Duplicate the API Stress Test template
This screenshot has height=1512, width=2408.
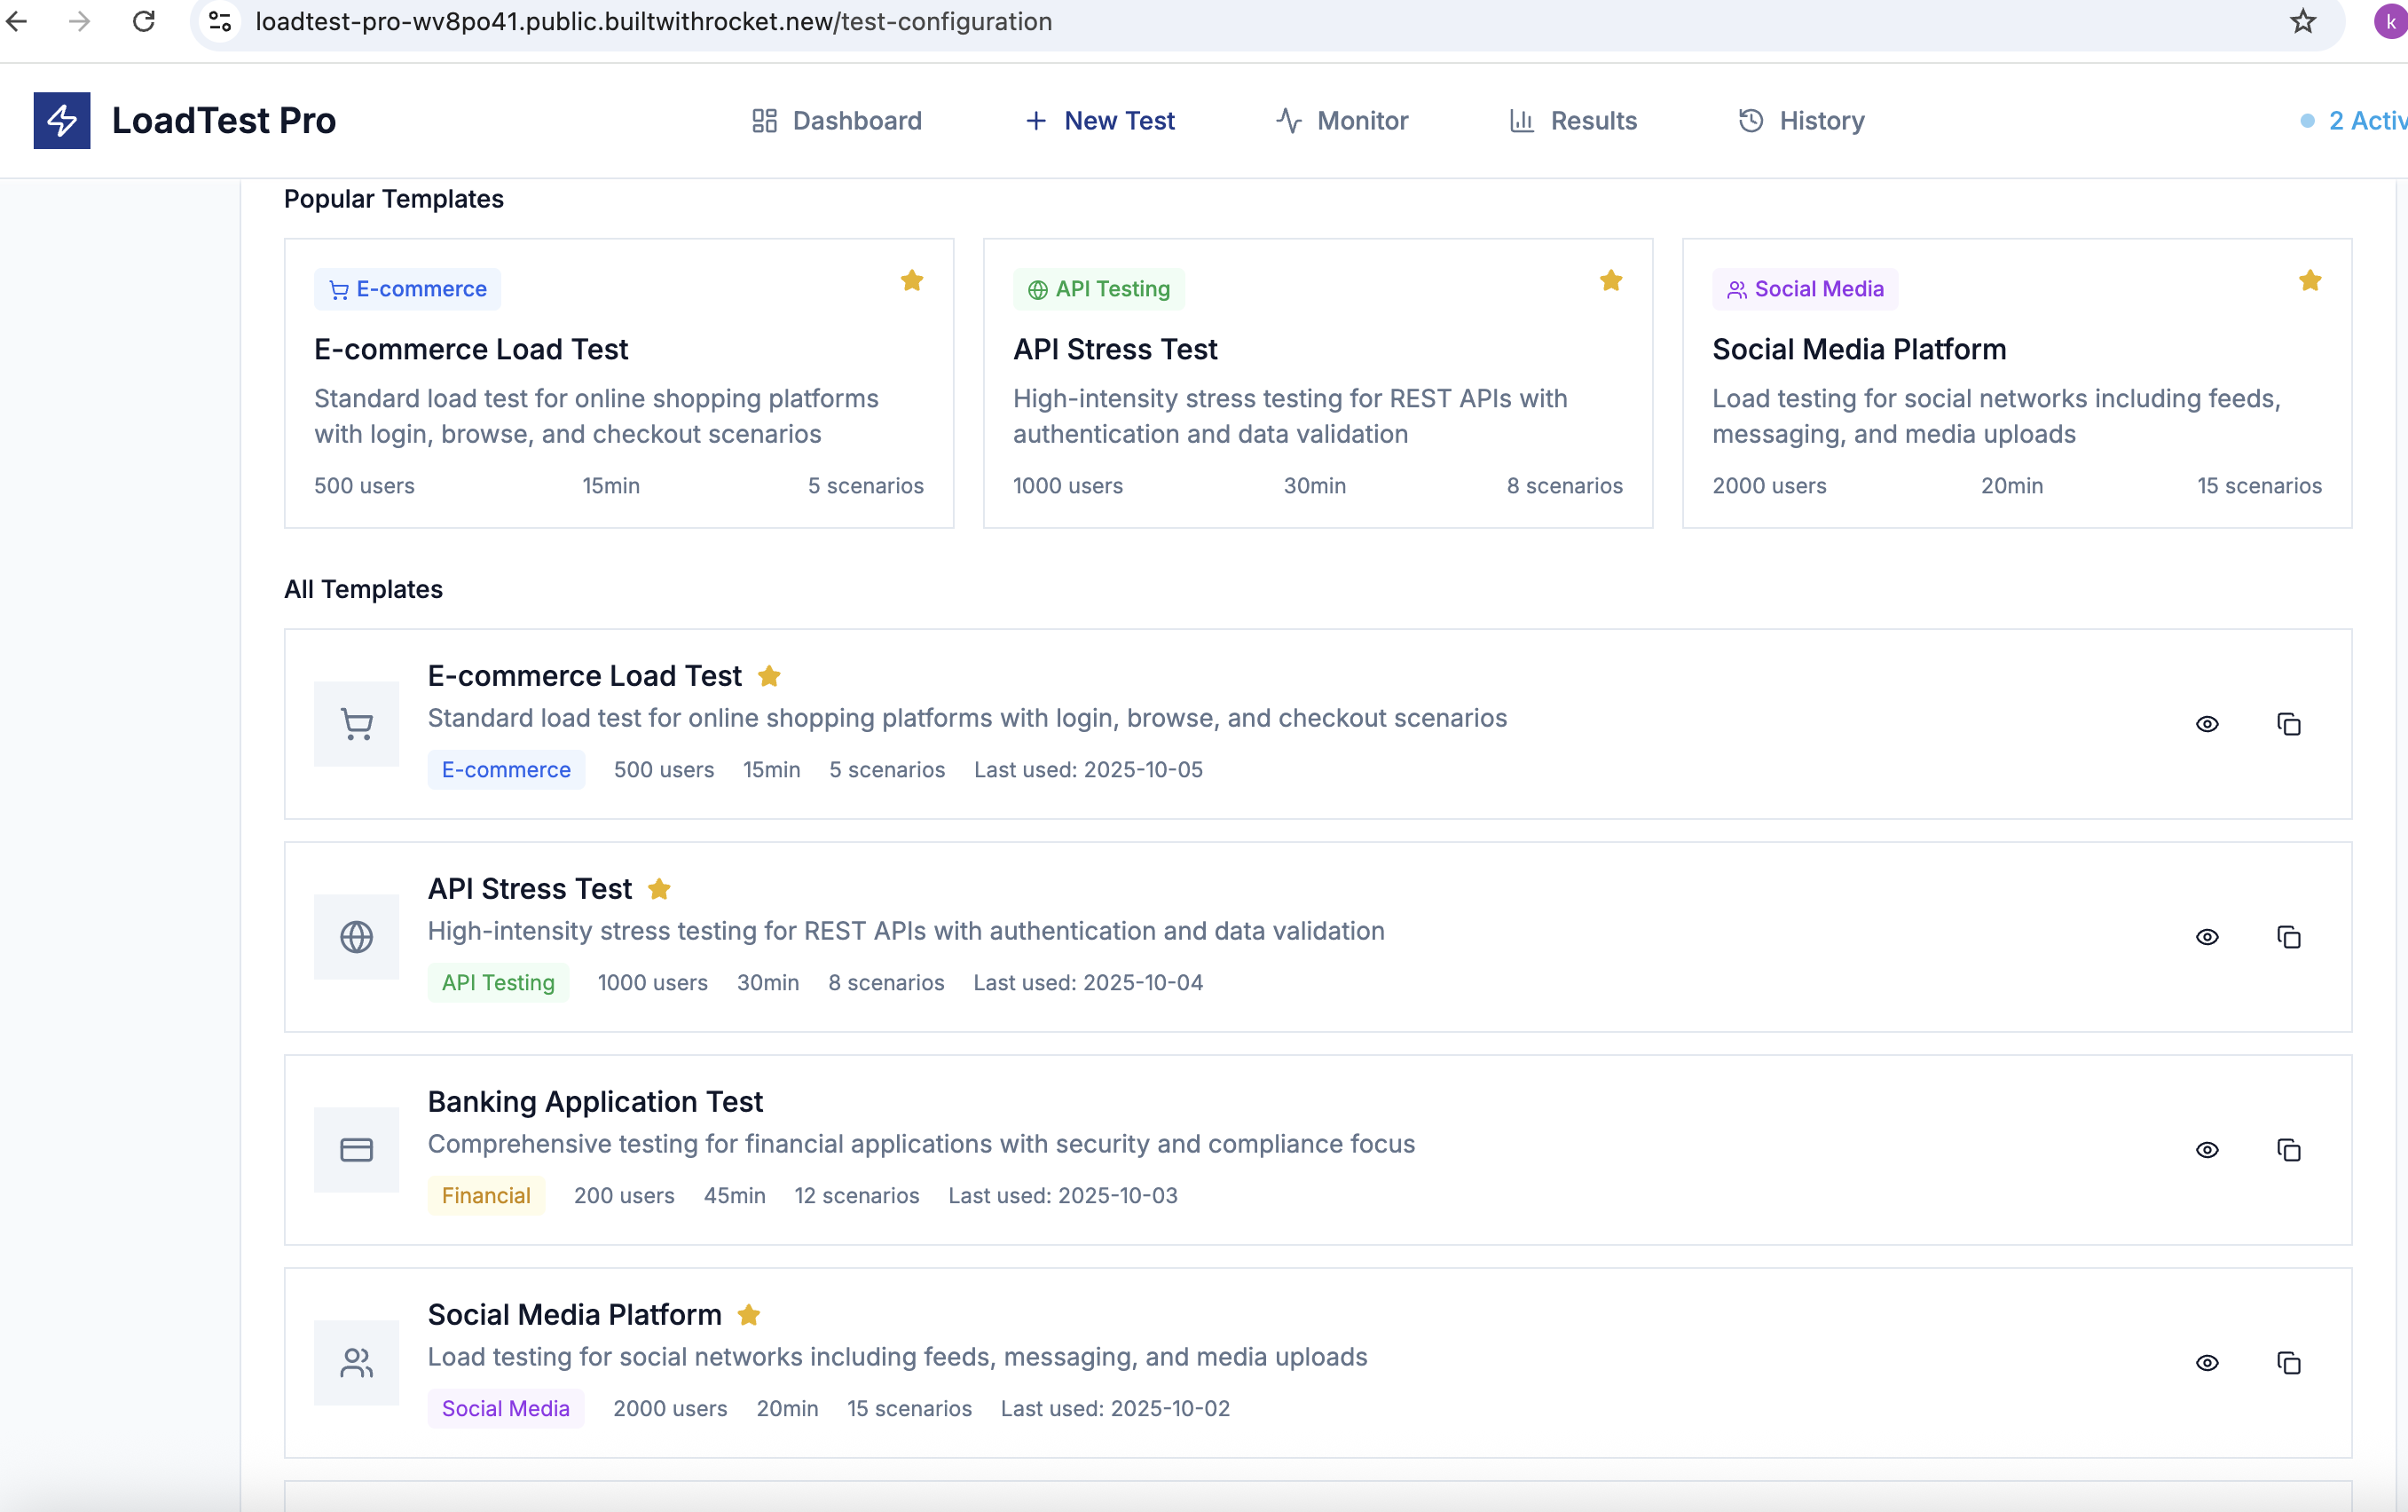pos(2288,937)
